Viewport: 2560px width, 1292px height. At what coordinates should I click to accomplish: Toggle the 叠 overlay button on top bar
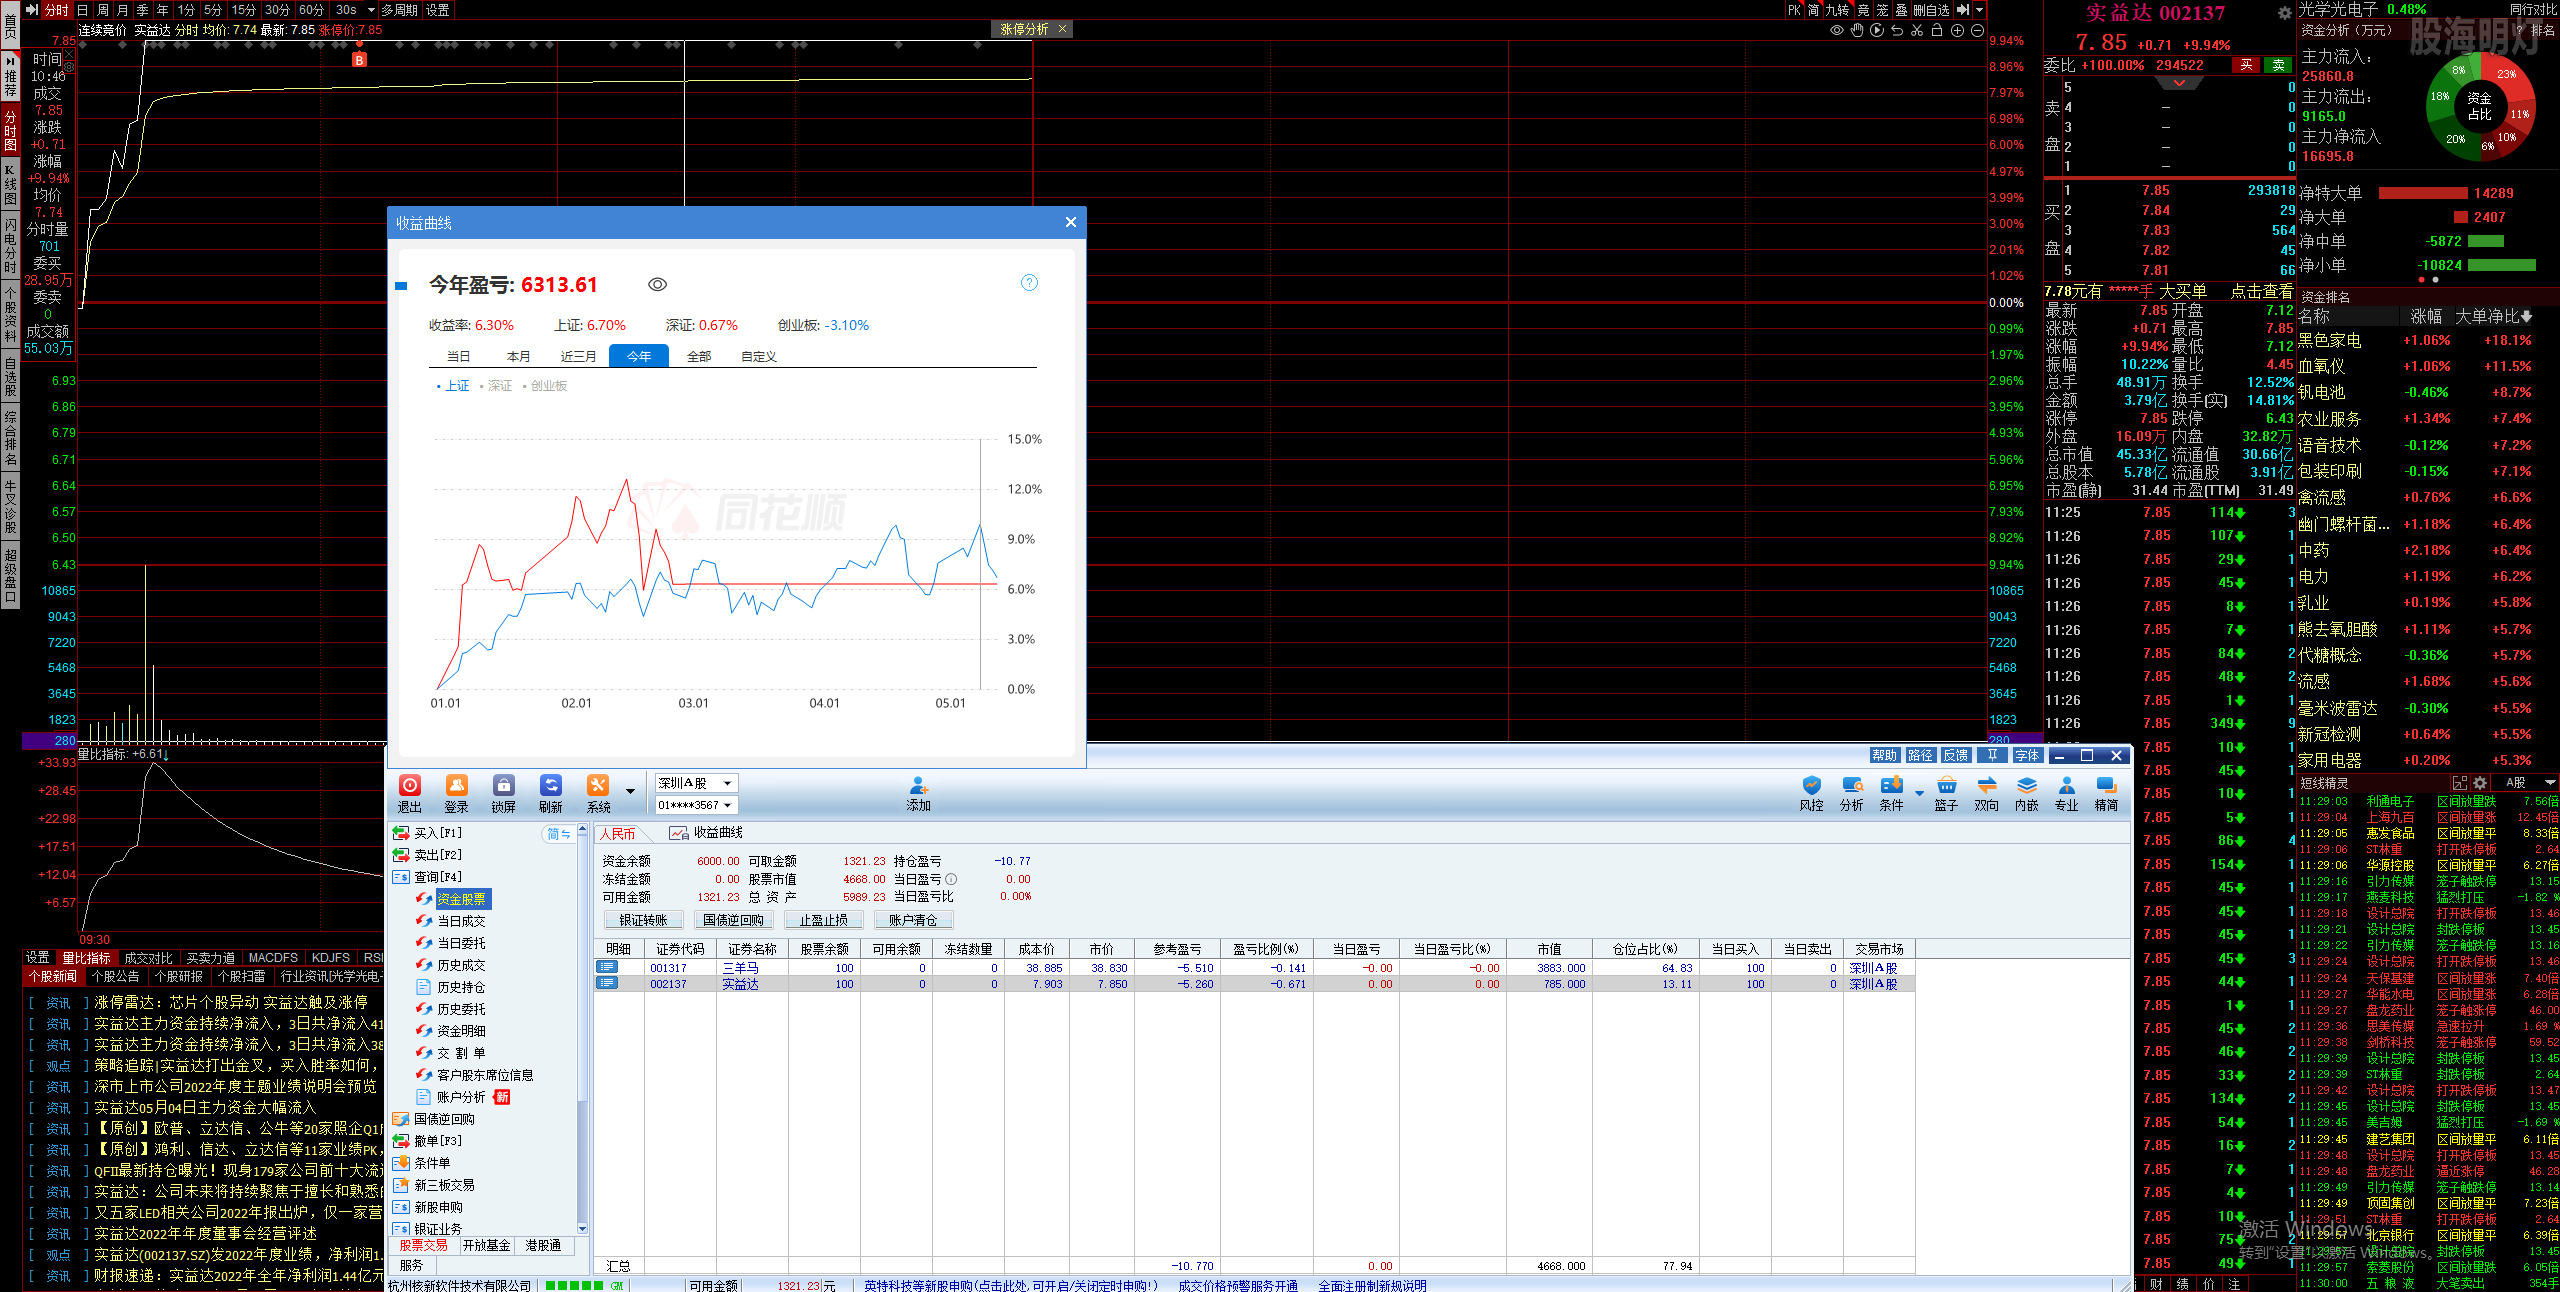tap(1901, 10)
